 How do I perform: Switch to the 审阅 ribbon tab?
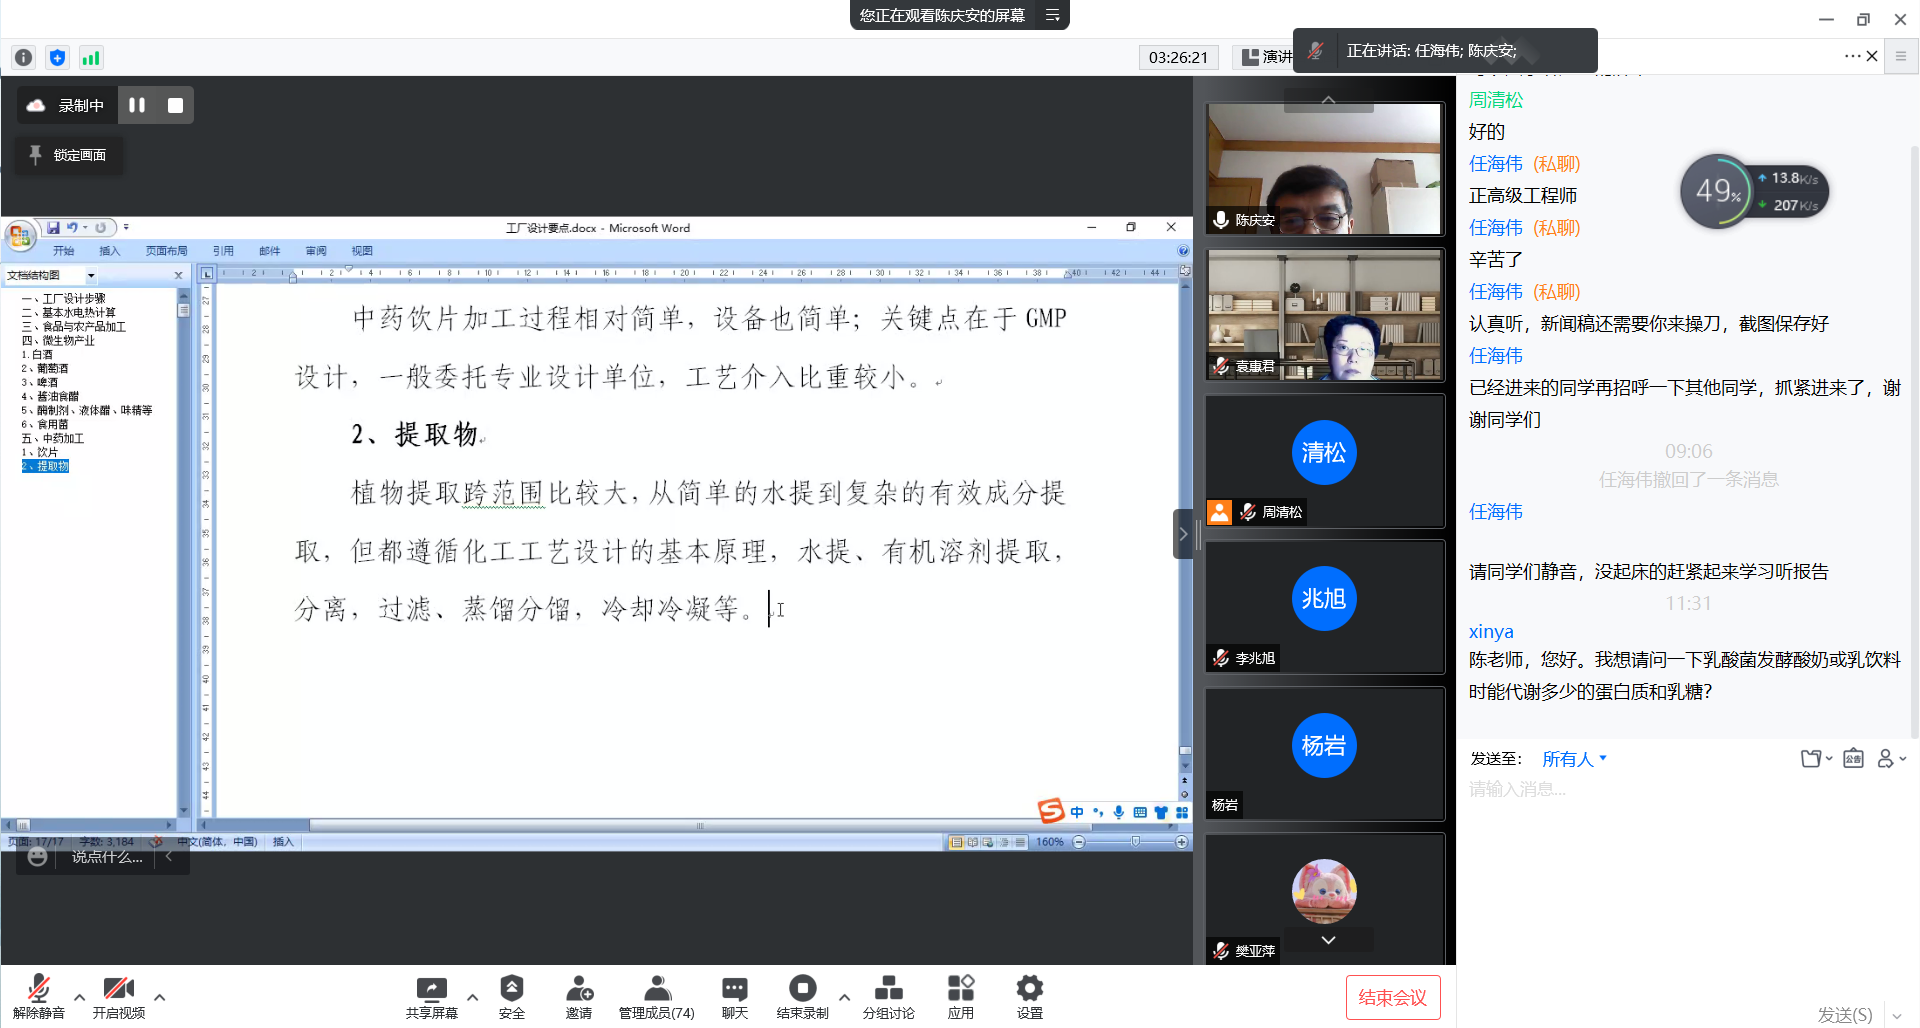[x=316, y=251]
